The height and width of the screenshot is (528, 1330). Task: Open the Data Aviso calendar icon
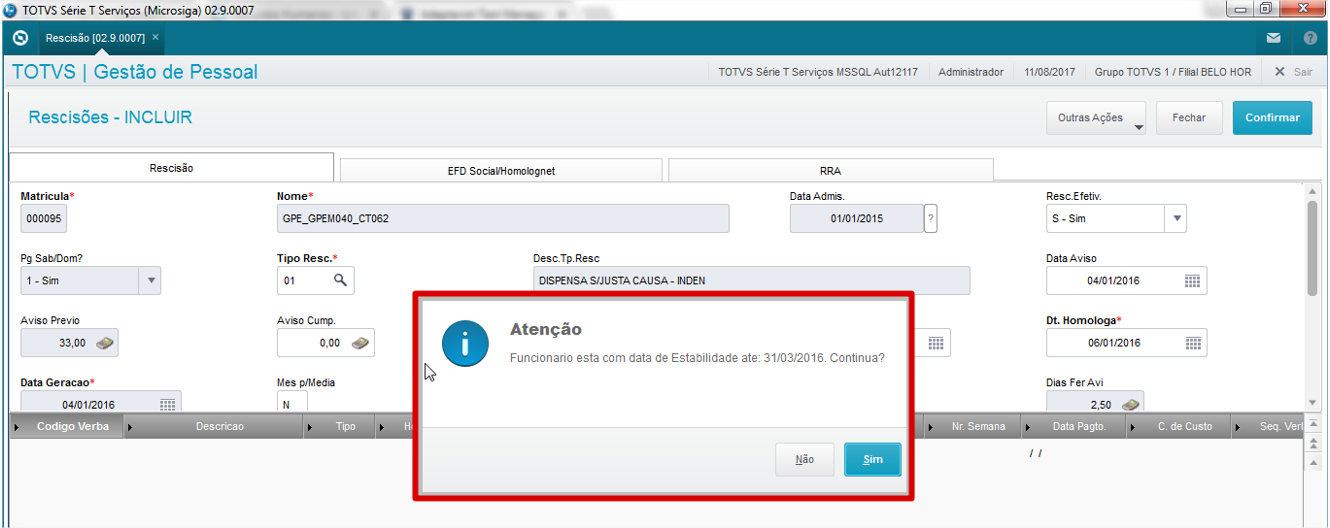[1192, 281]
